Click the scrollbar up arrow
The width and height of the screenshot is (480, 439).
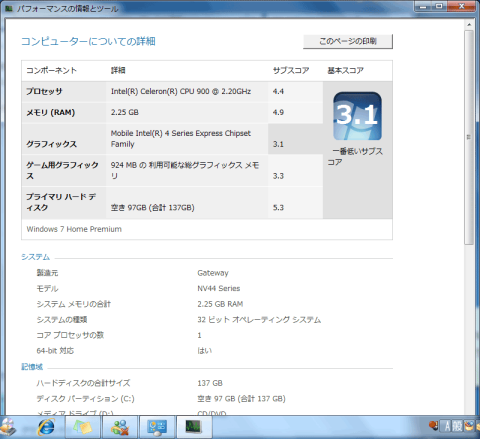coord(469,25)
